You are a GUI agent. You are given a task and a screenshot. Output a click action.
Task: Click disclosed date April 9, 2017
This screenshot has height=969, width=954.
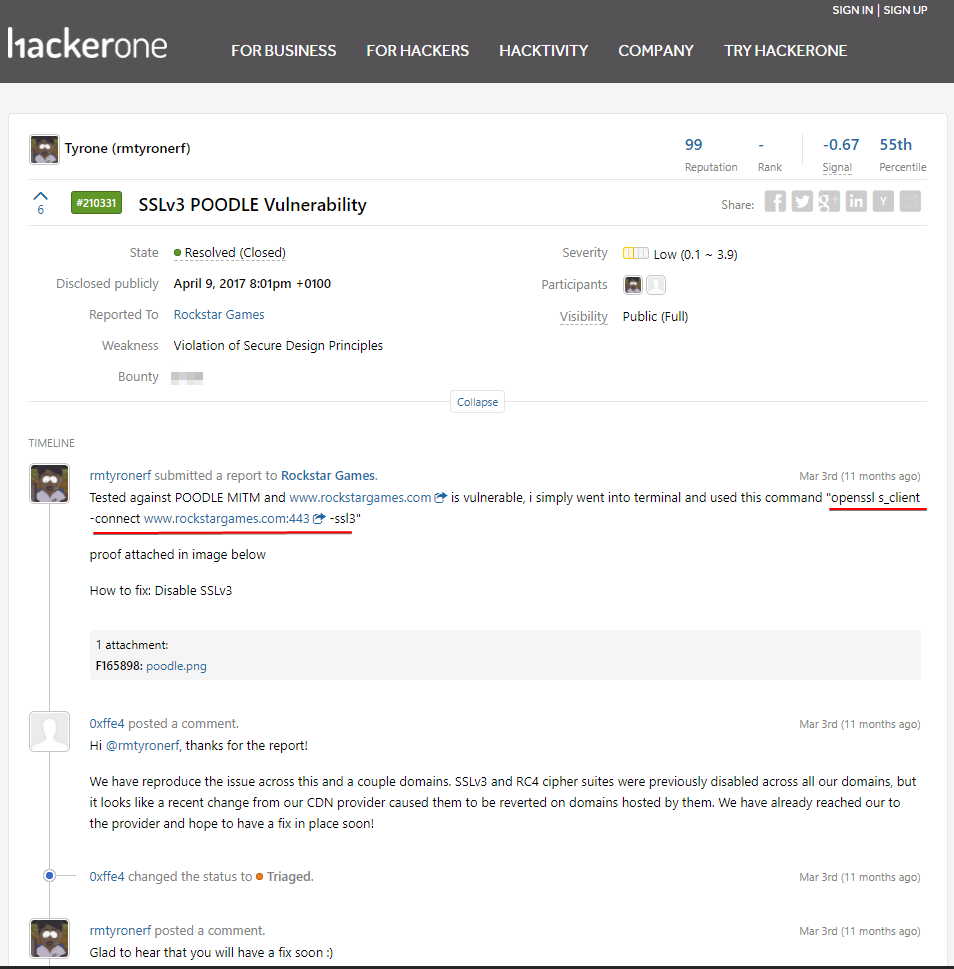(x=252, y=284)
